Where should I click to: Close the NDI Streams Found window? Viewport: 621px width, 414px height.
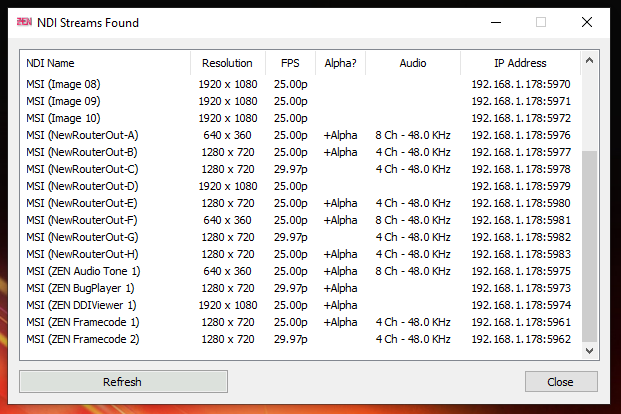pos(587,22)
